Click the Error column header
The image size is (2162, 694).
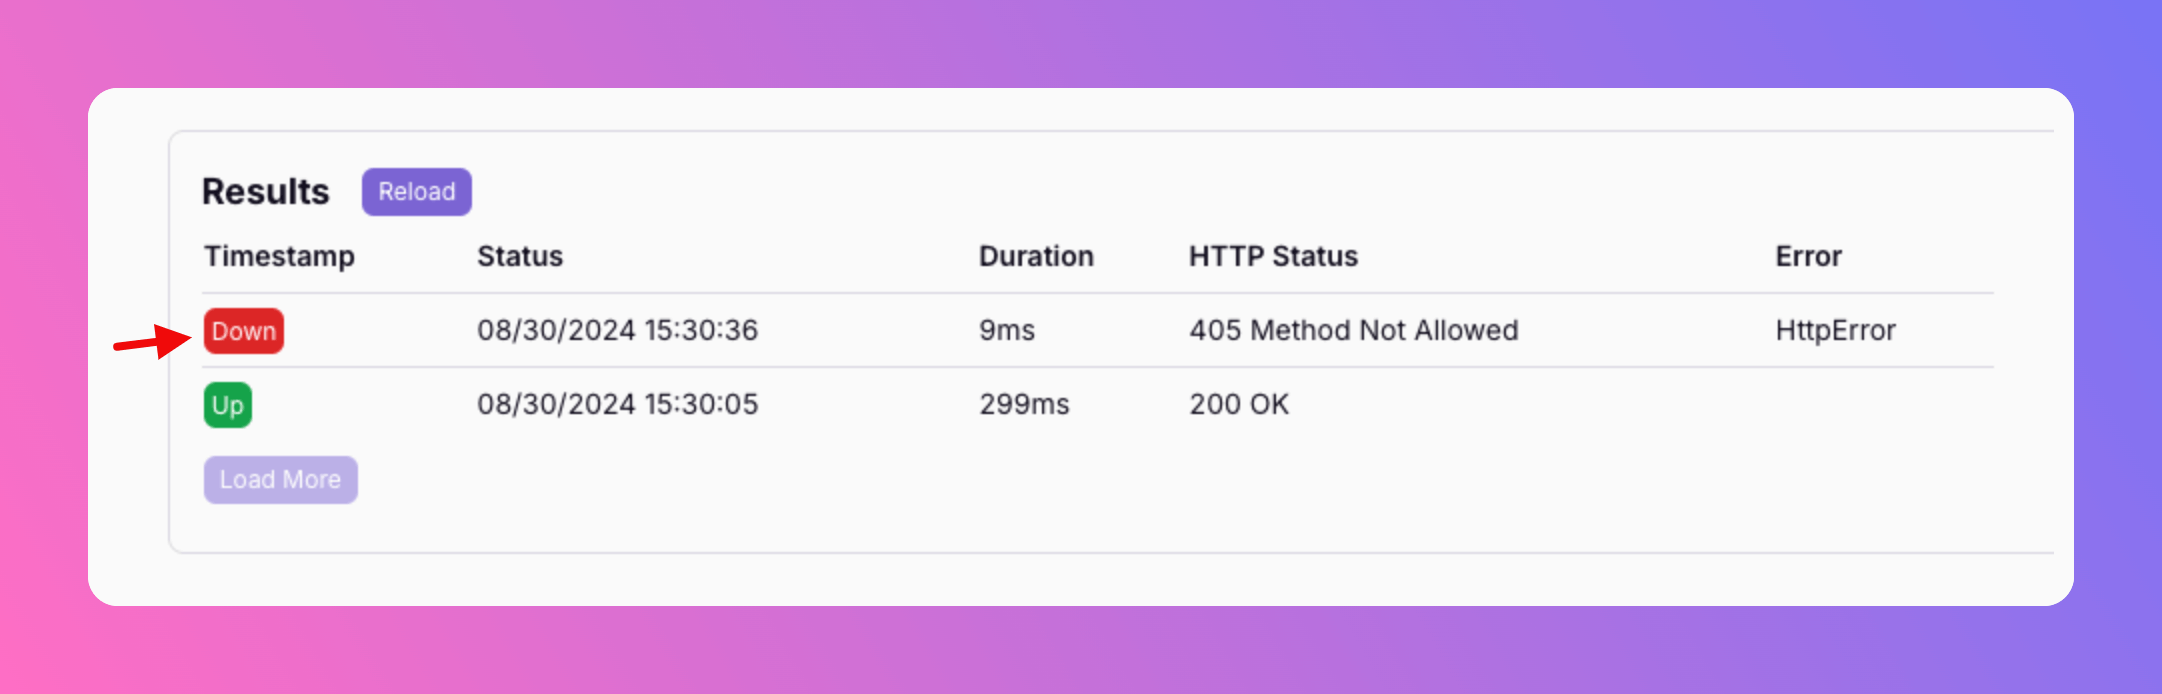(1808, 256)
